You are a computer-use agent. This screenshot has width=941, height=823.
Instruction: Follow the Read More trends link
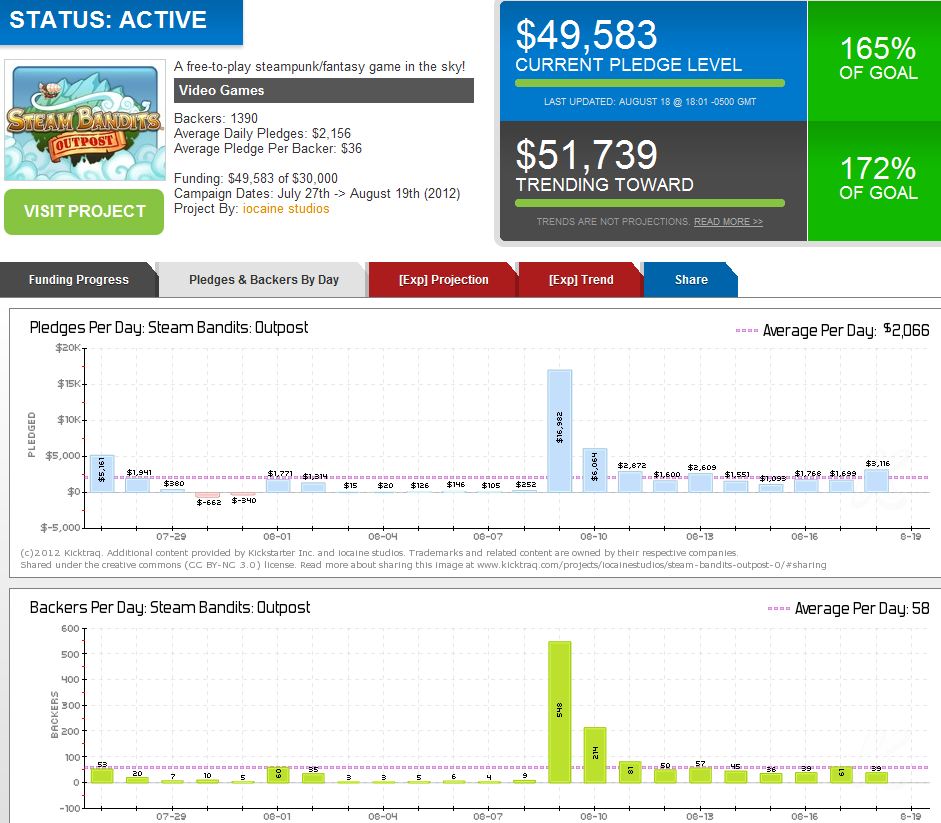pyautogui.click(x=728, y=222)
